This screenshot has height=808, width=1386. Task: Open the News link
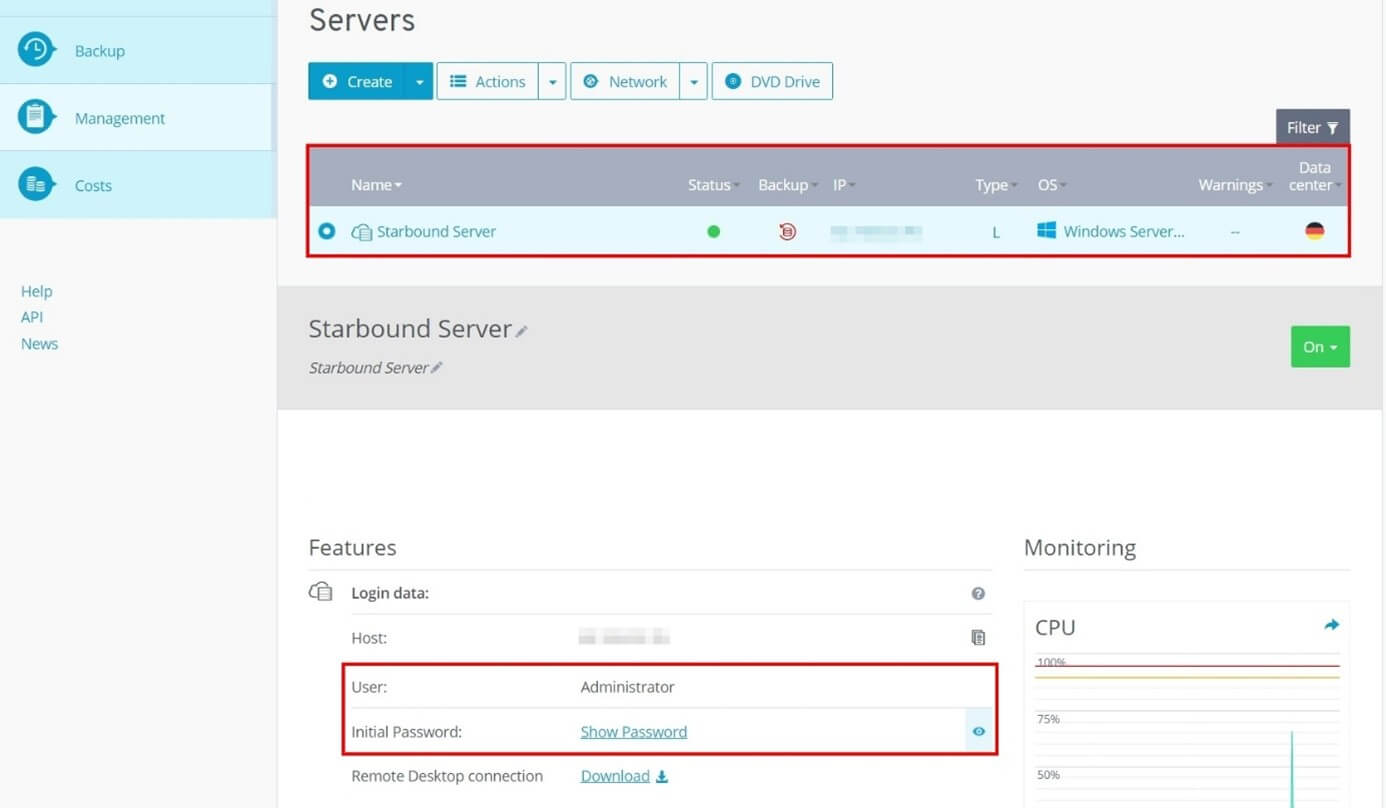tap(39, 343)
